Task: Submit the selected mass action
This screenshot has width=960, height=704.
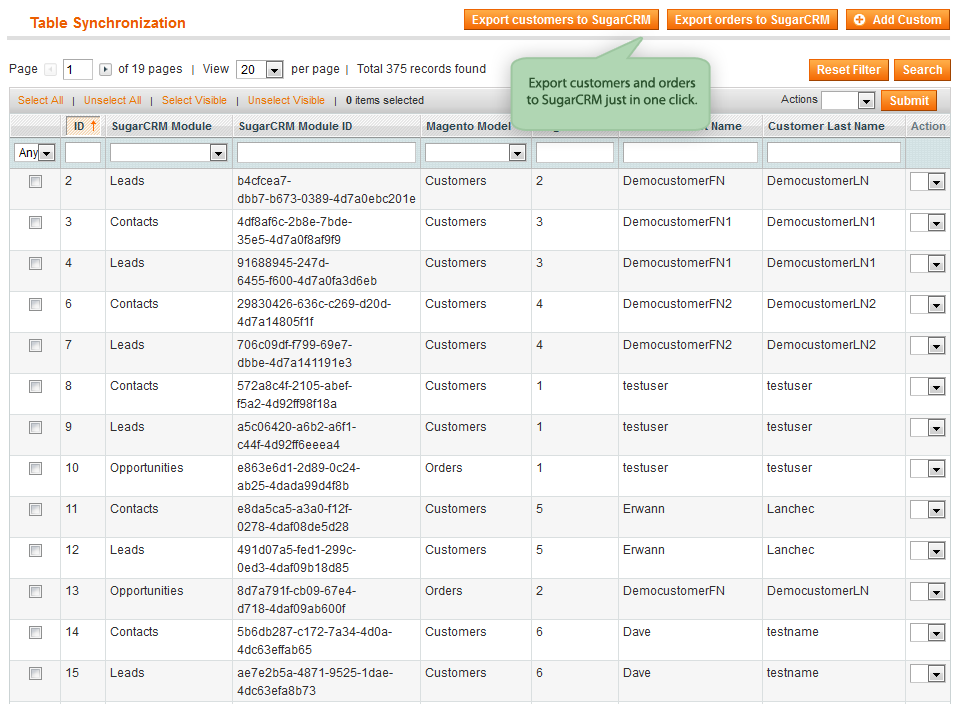Action: tap(909, 100)
